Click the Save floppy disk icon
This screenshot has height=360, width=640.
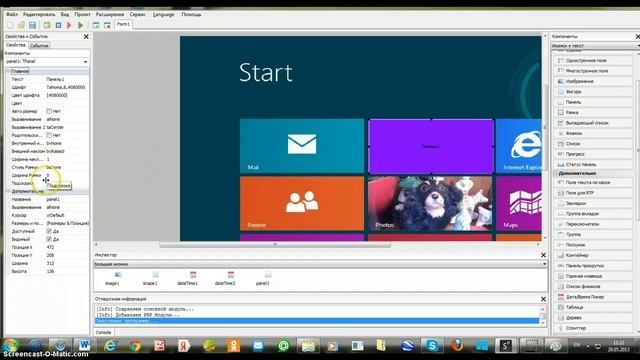[32, 25]
